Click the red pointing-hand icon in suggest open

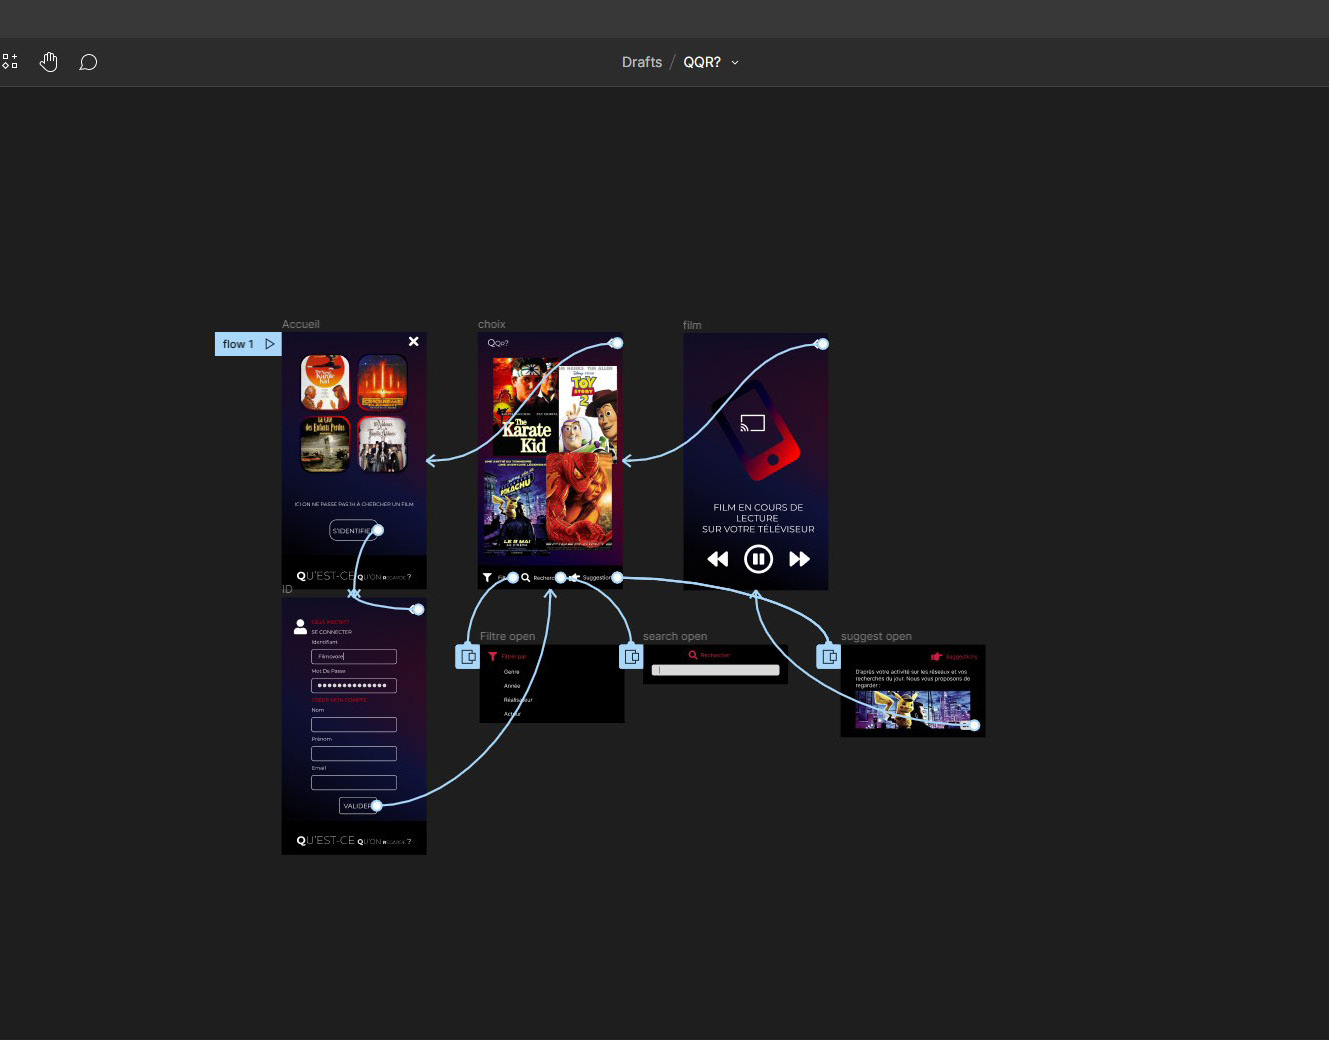[x=937, y=657]
